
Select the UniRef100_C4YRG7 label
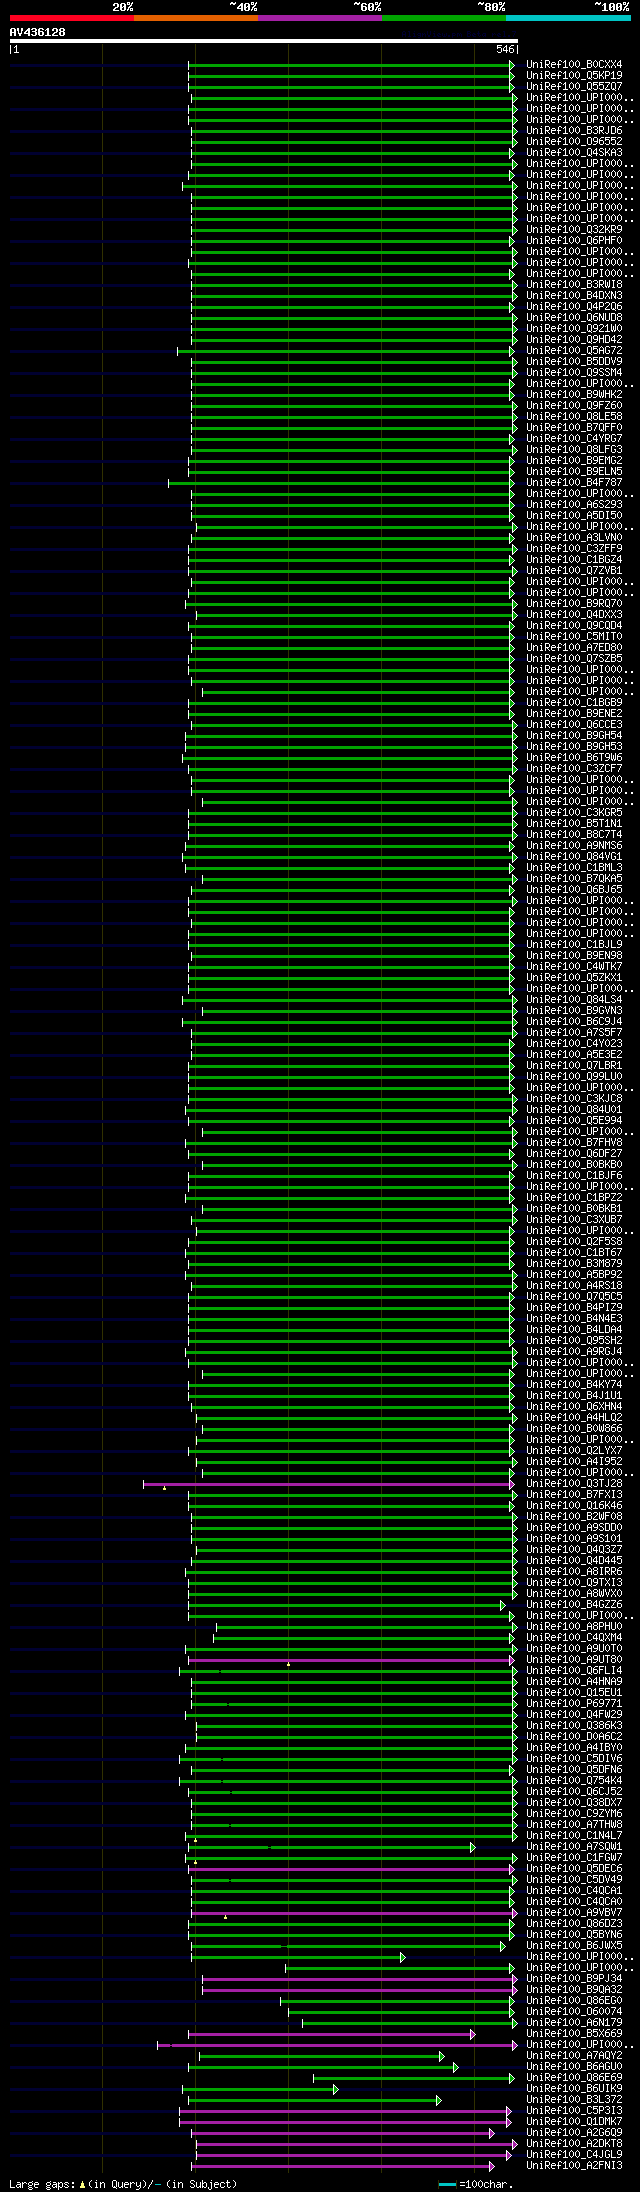[574, 439]
